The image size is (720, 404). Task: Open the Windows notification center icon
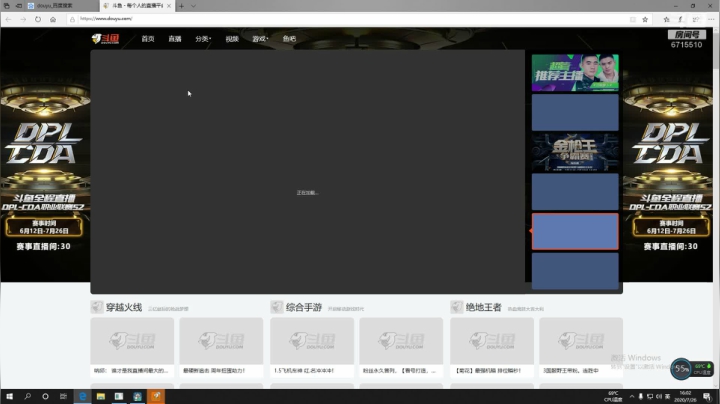[x=707, y=397]
